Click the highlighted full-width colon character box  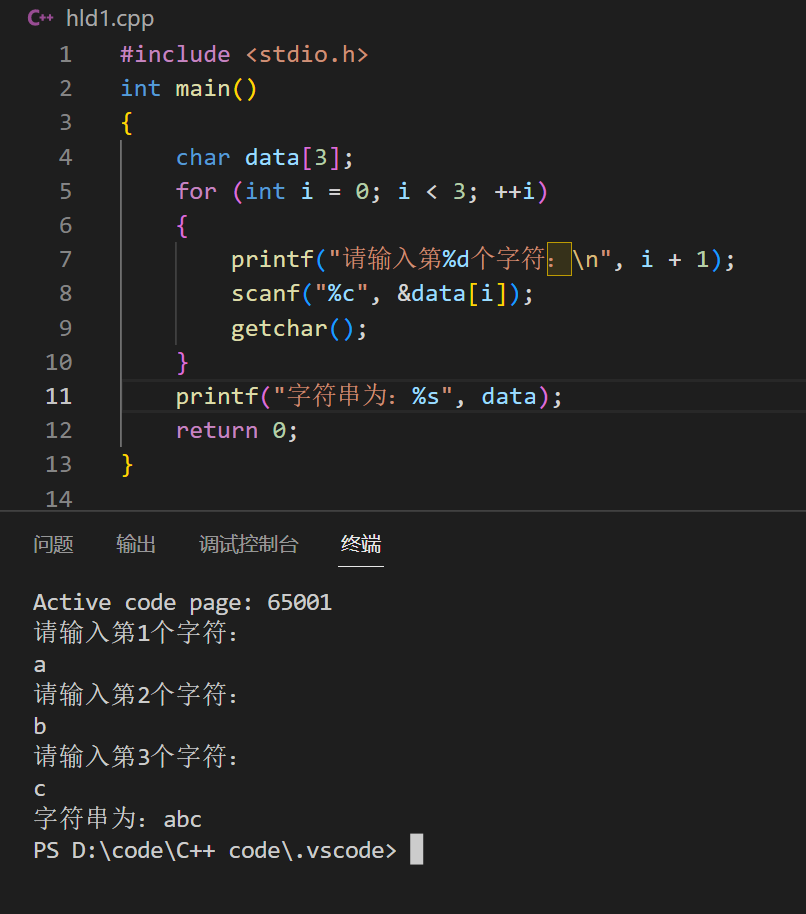pyautogui.click(x=559, y=259)
